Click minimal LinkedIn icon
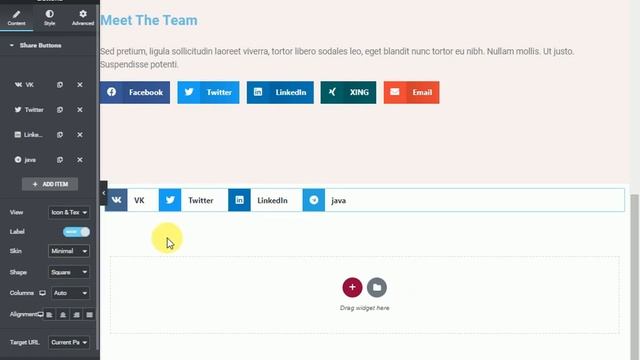This screenshot has width=640, height=360. pos(239,200)
